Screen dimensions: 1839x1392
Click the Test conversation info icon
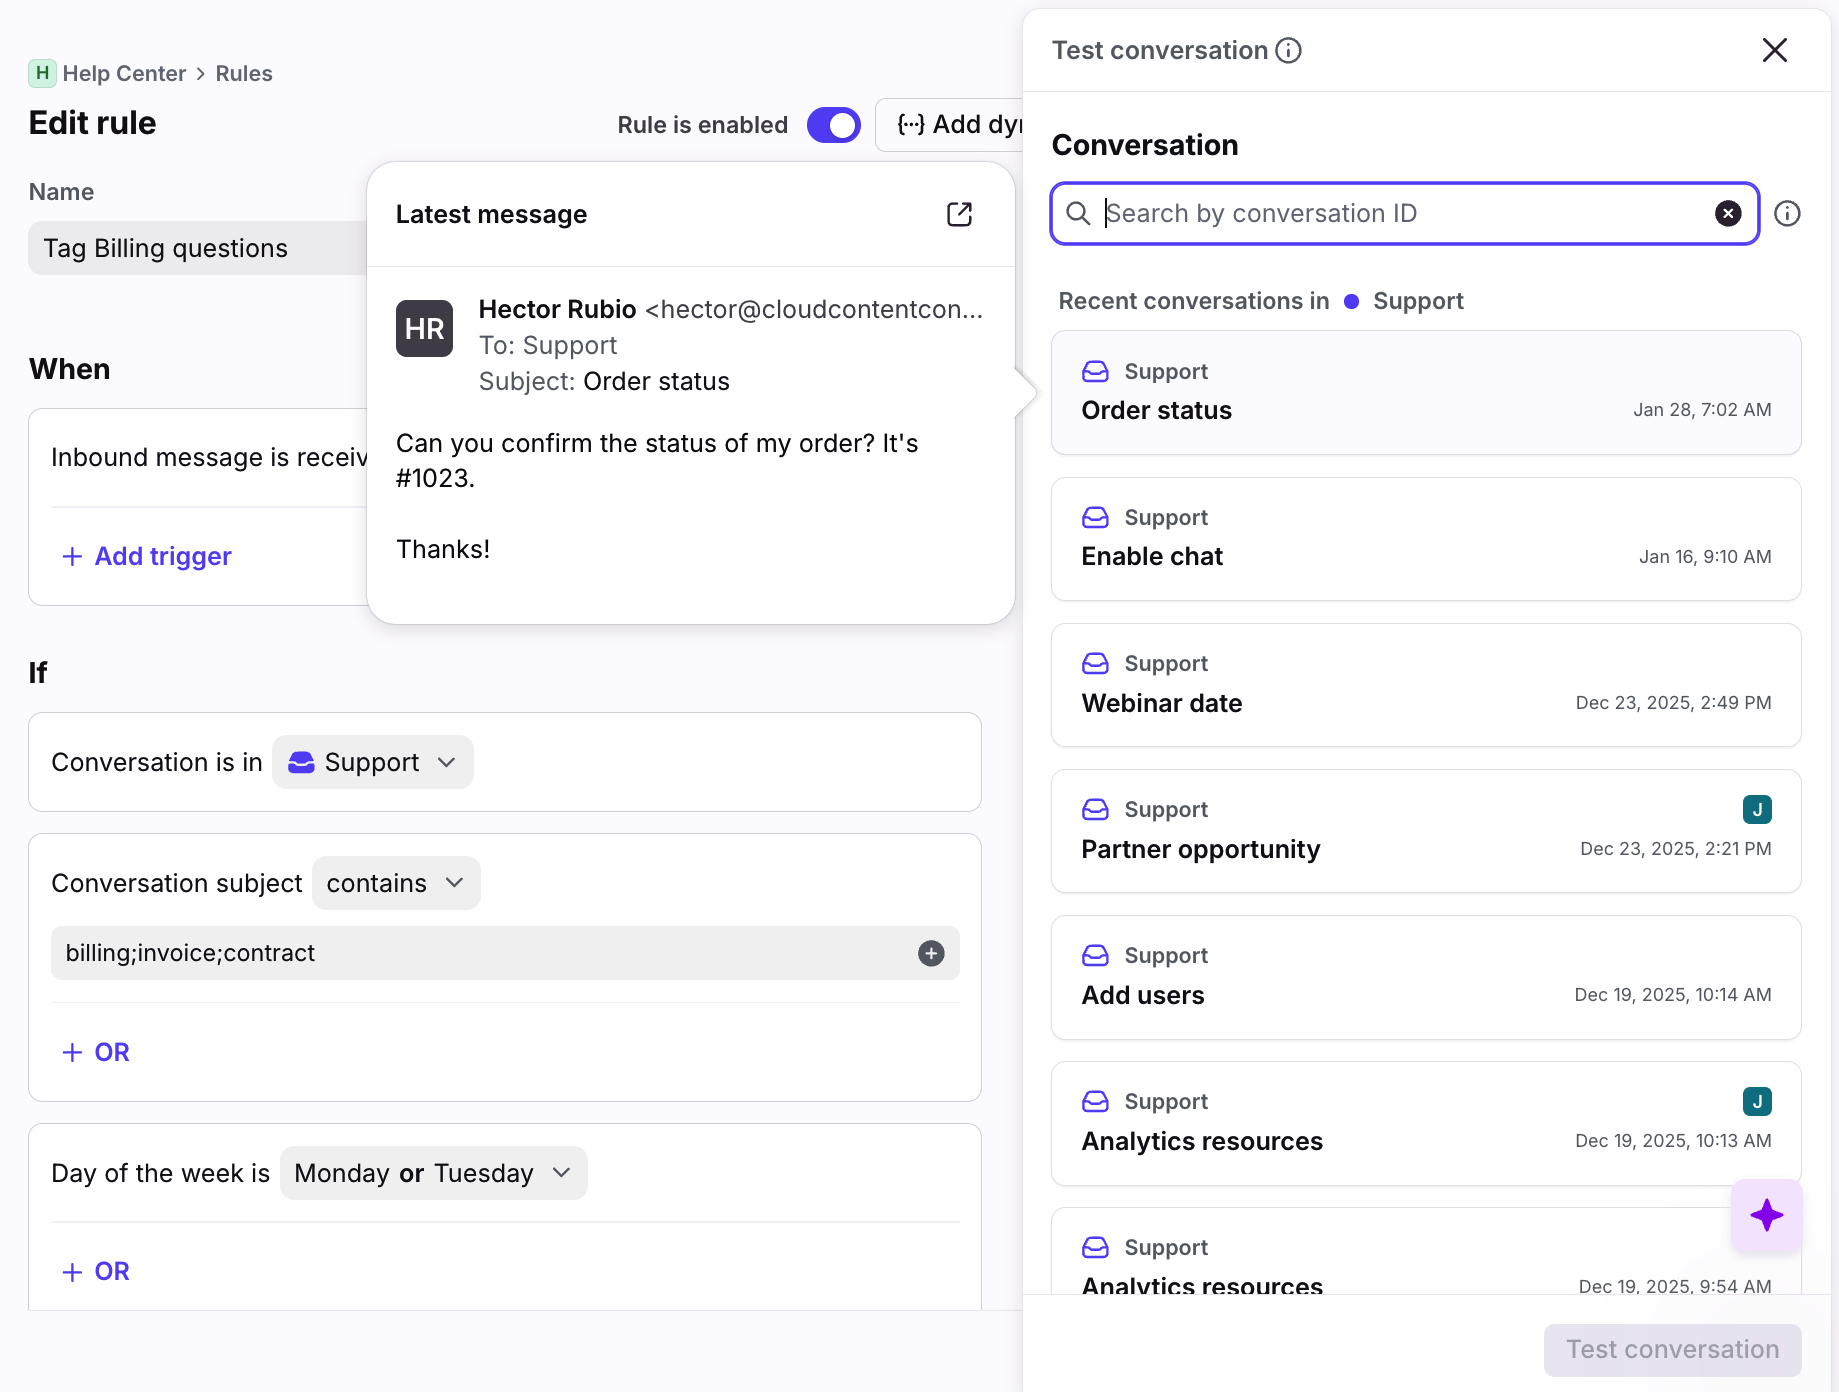pos(1289,50)
